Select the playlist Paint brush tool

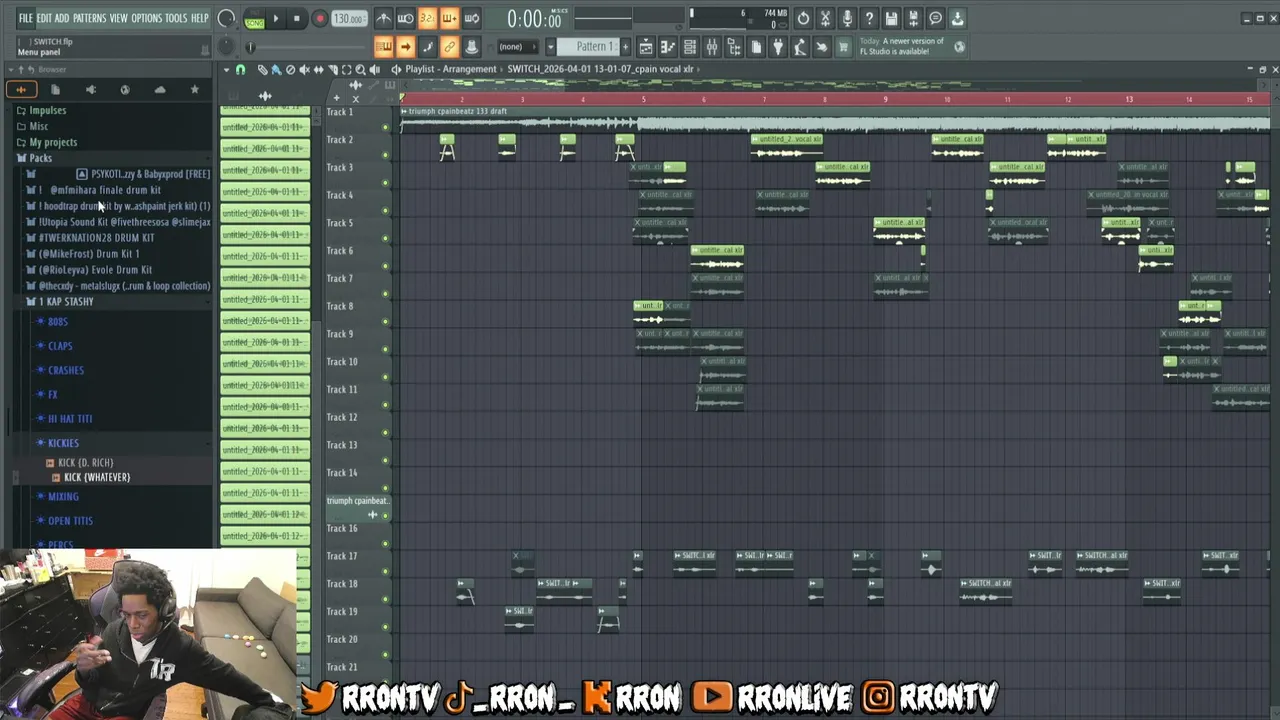(276, 69)
